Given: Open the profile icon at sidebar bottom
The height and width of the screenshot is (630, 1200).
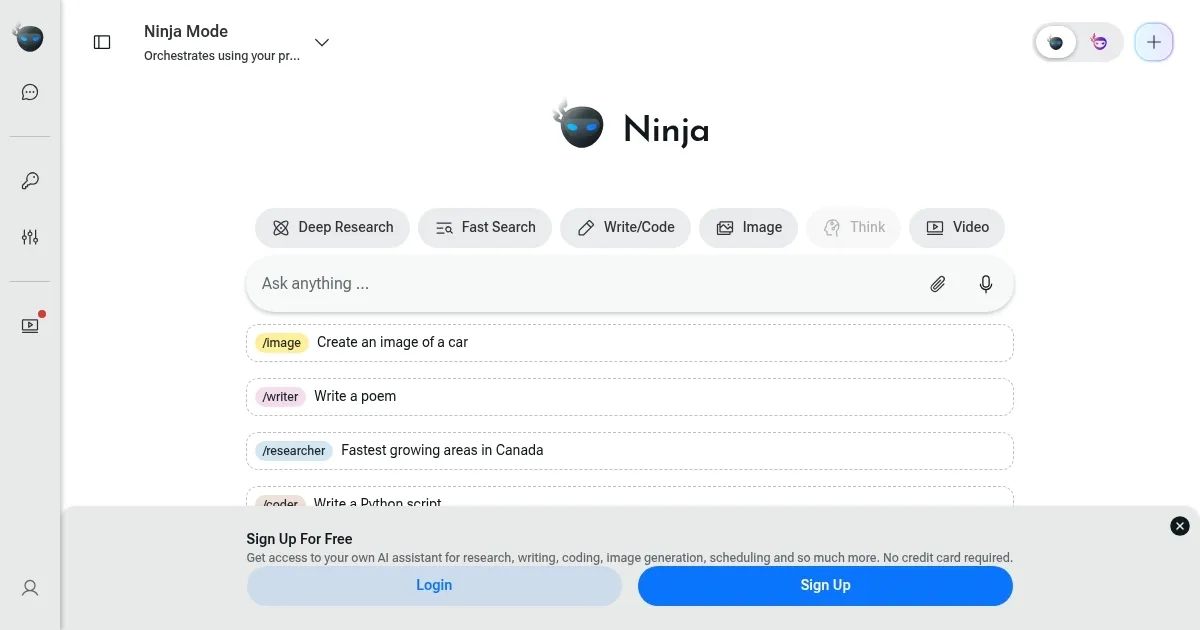Looking at the screenshot, I should (x=29, y=588).
